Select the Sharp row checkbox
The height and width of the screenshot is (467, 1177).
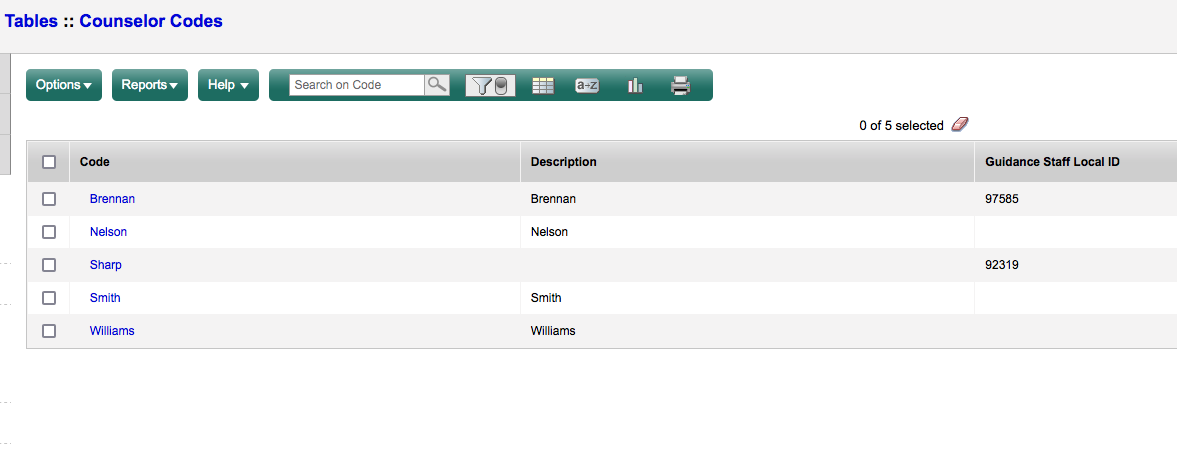pos(49,265)
